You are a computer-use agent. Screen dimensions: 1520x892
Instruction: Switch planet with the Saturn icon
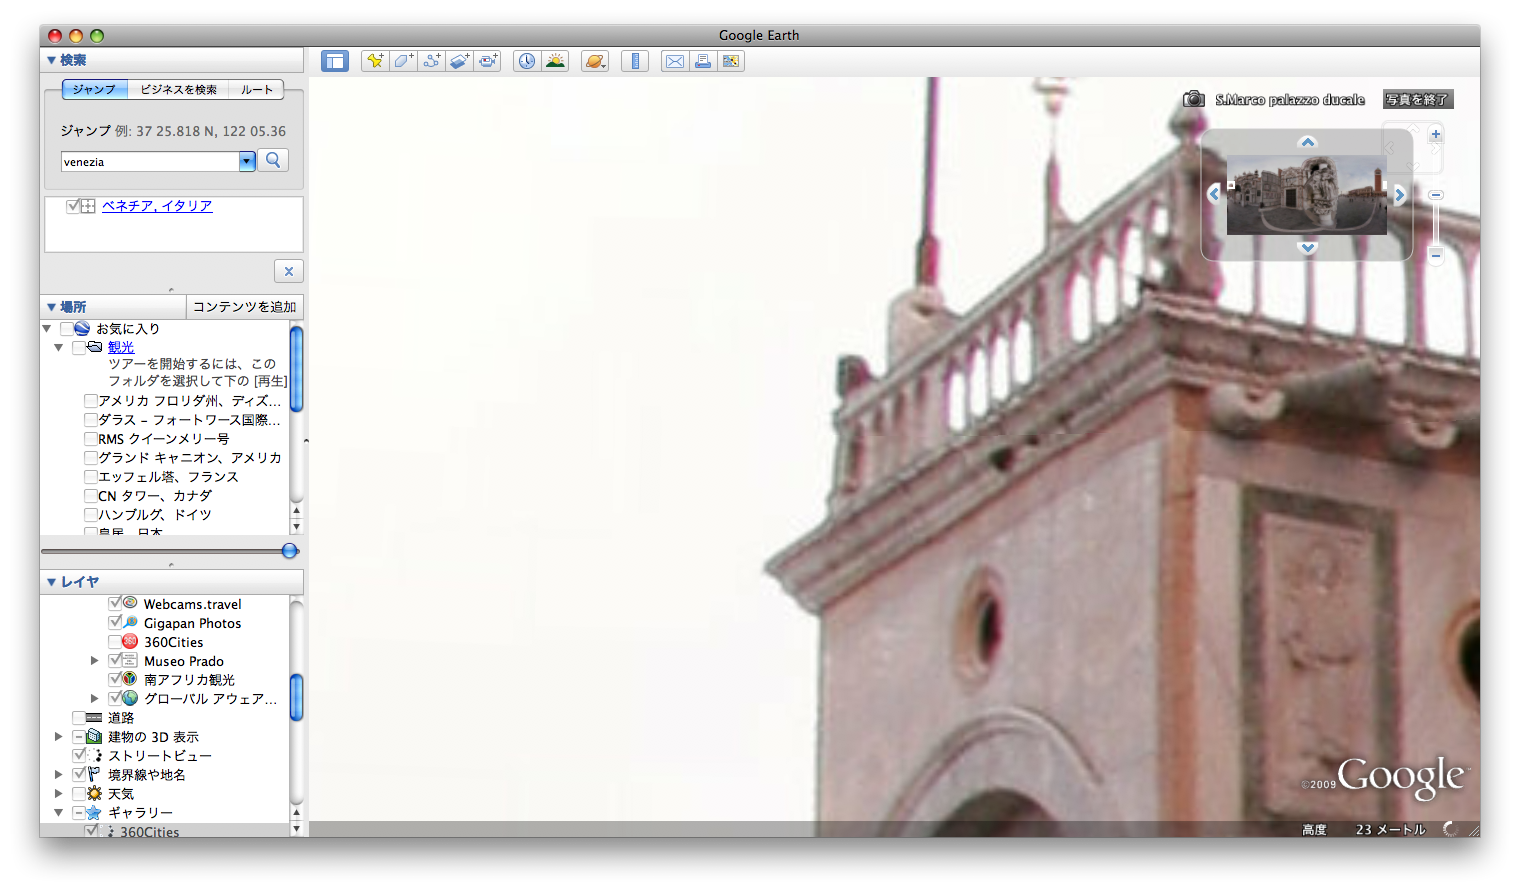(x=595, y=61)
